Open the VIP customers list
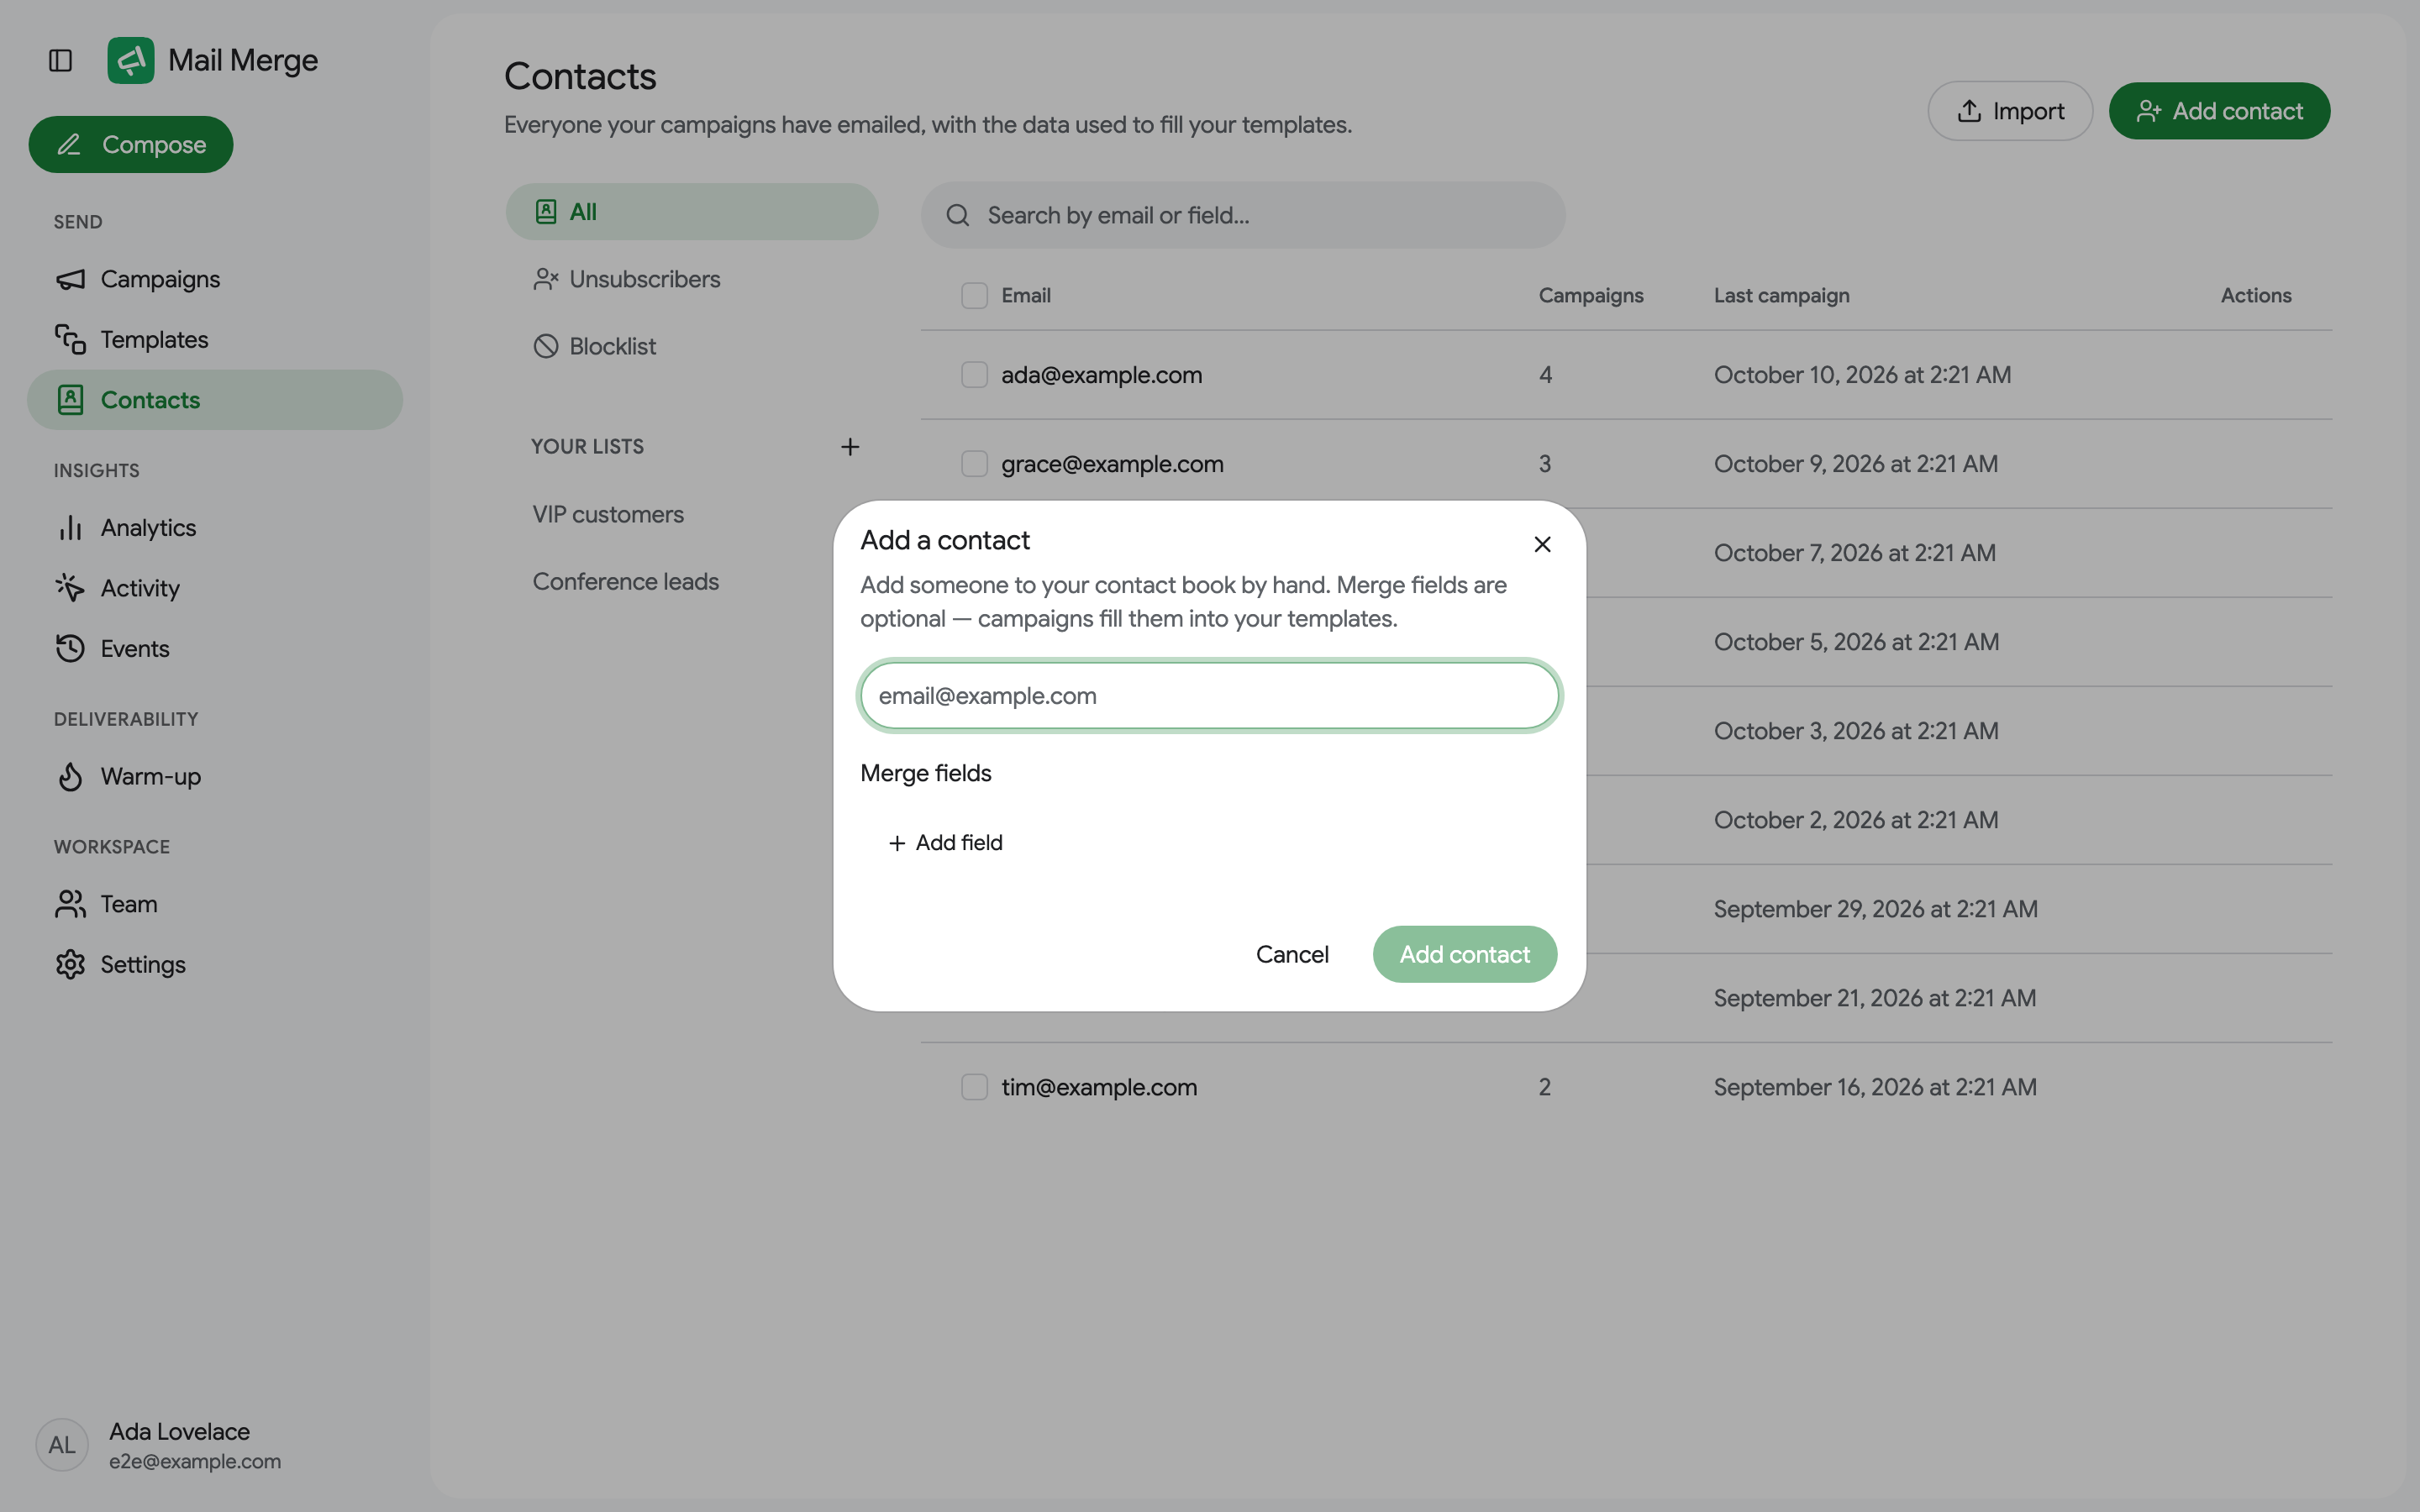Image resolution: width=2420 pixels, height=1512 pixels. pos(608,514)
